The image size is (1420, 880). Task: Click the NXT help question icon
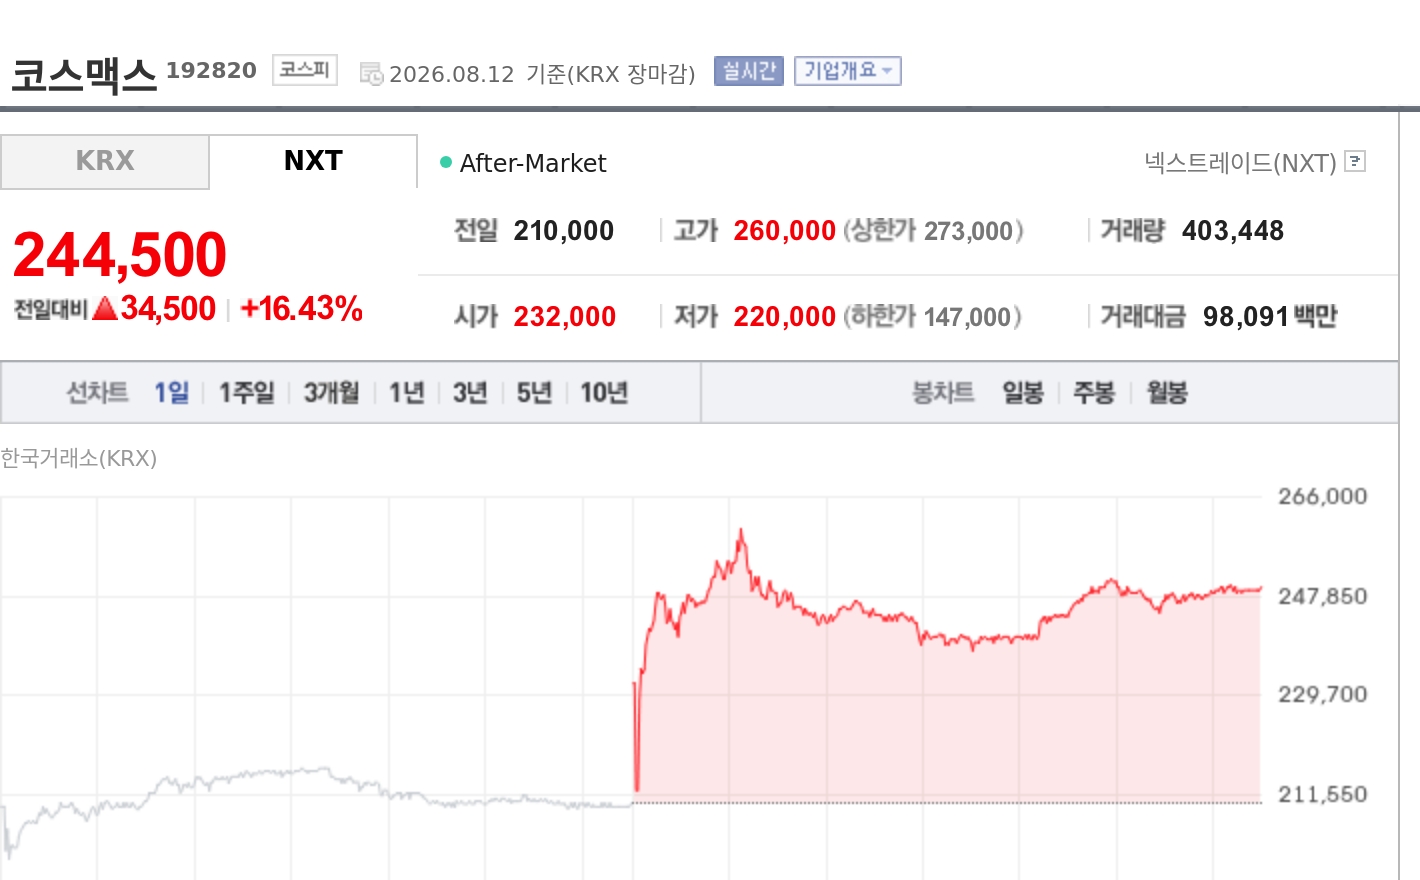coord(1355,161)
